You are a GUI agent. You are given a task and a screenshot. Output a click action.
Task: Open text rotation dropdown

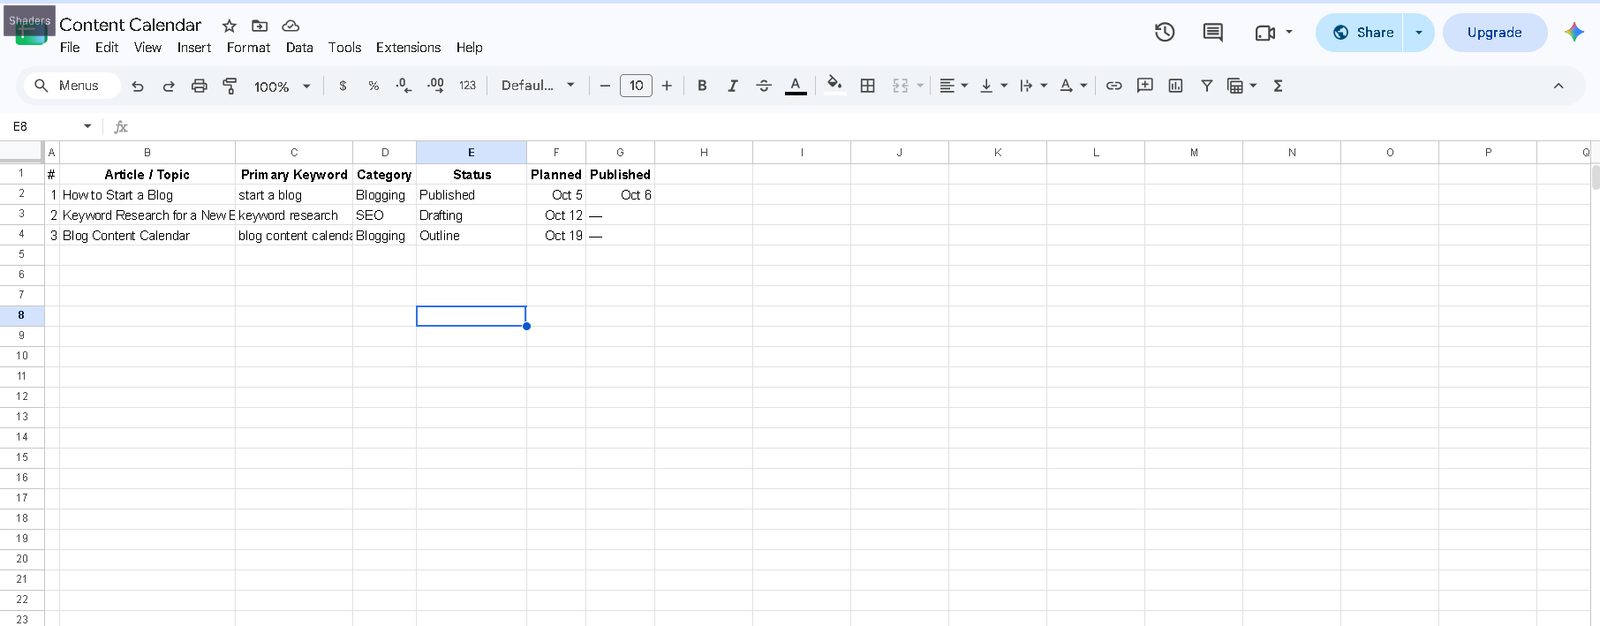(x=1073, y=86)
